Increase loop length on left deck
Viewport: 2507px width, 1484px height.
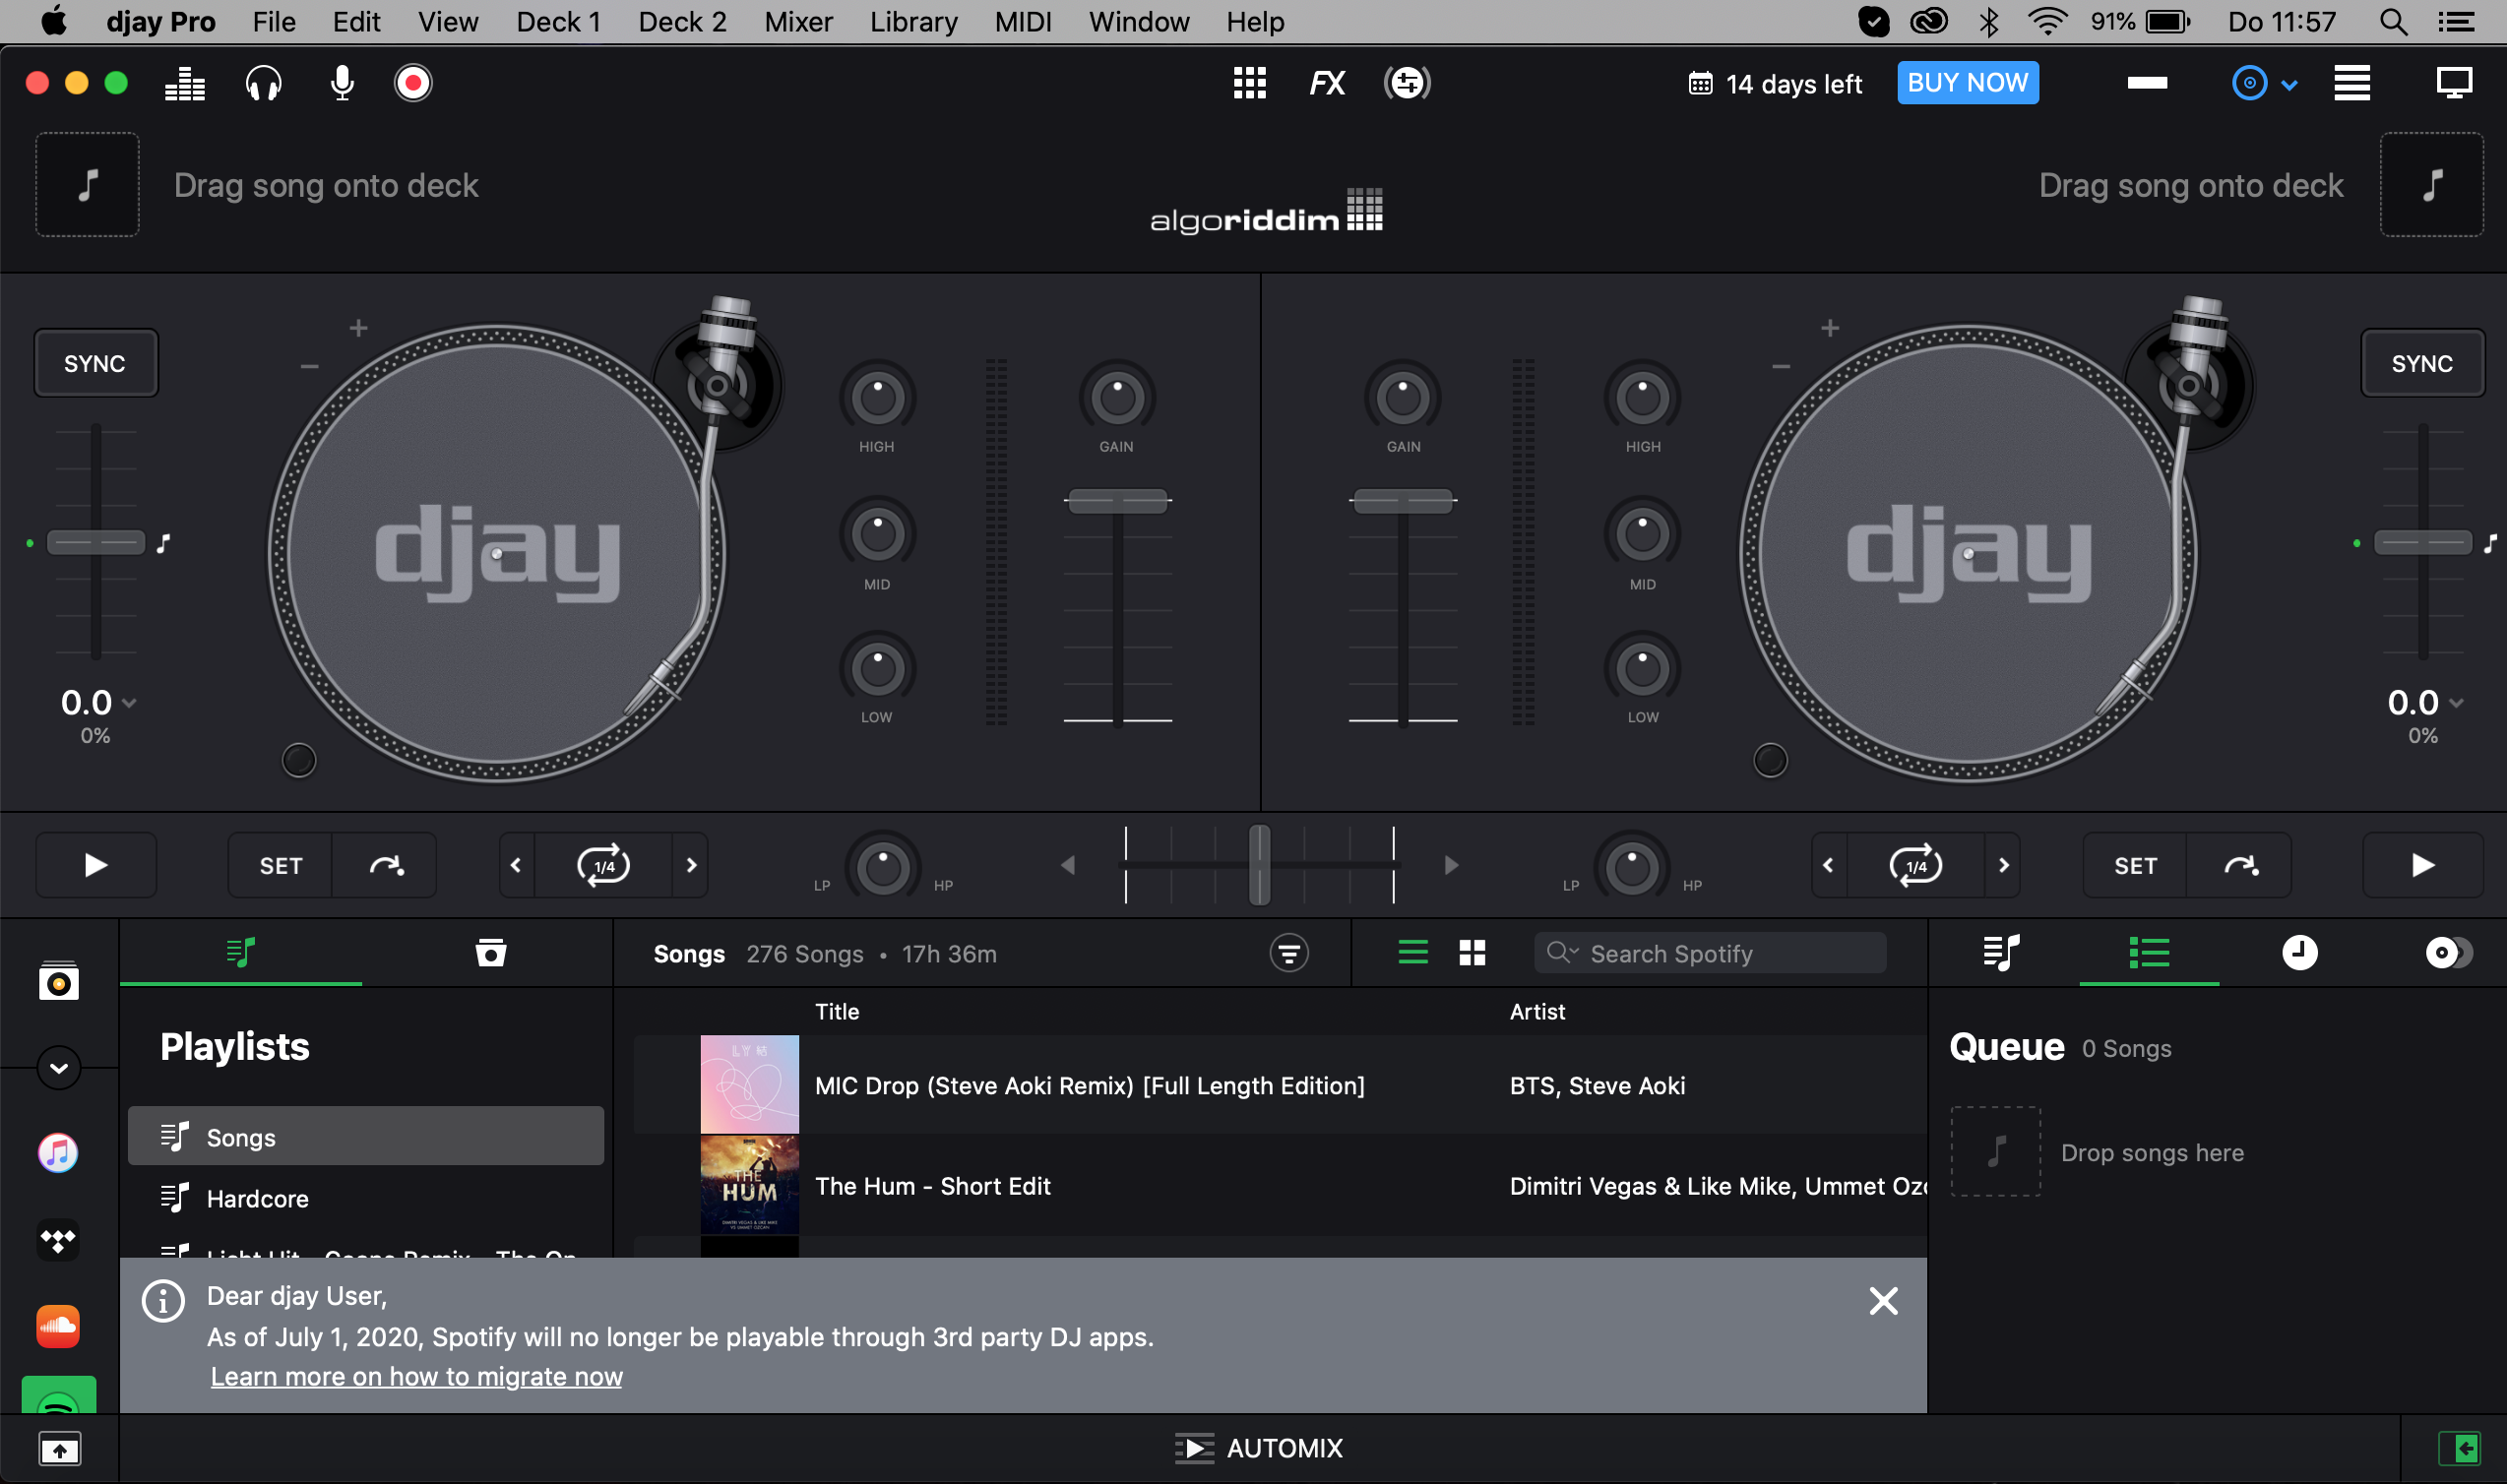[691, 865]
